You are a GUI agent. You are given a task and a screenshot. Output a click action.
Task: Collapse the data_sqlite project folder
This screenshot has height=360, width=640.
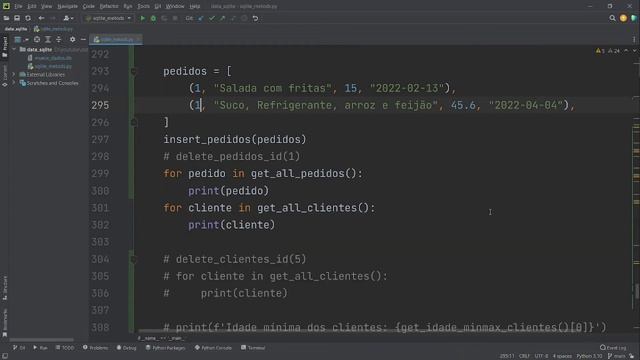pyautogui.click(x=14, y=49)
